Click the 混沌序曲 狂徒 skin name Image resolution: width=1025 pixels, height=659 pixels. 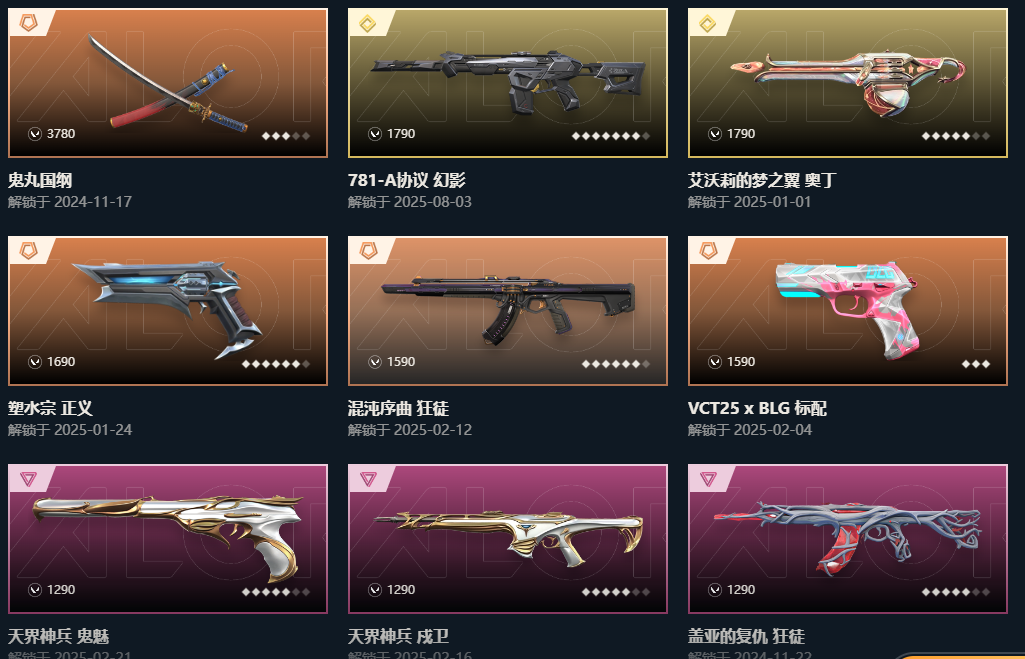tap(399, 409)
